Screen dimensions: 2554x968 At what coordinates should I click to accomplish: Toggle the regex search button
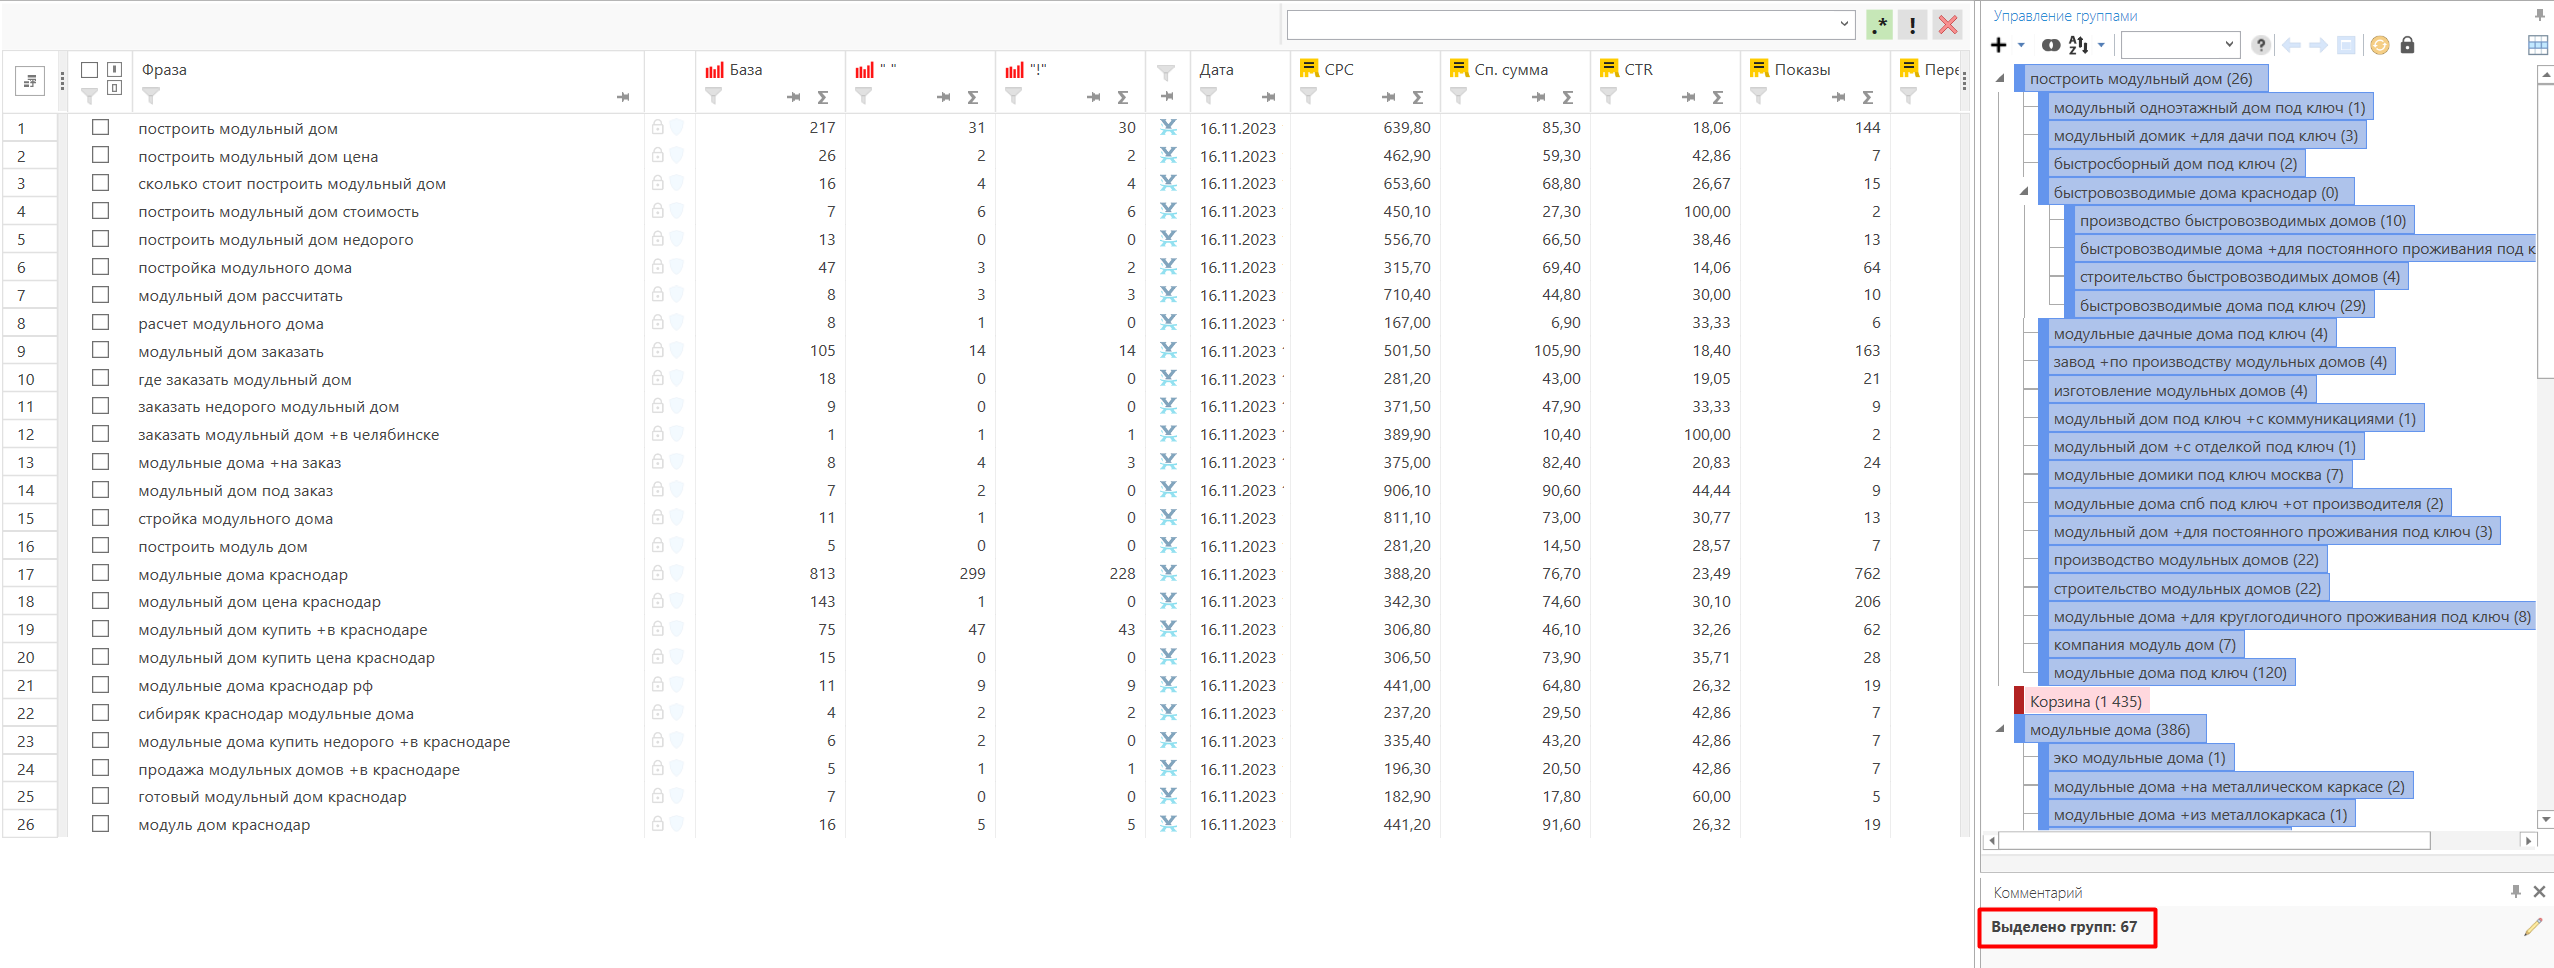1880,25
